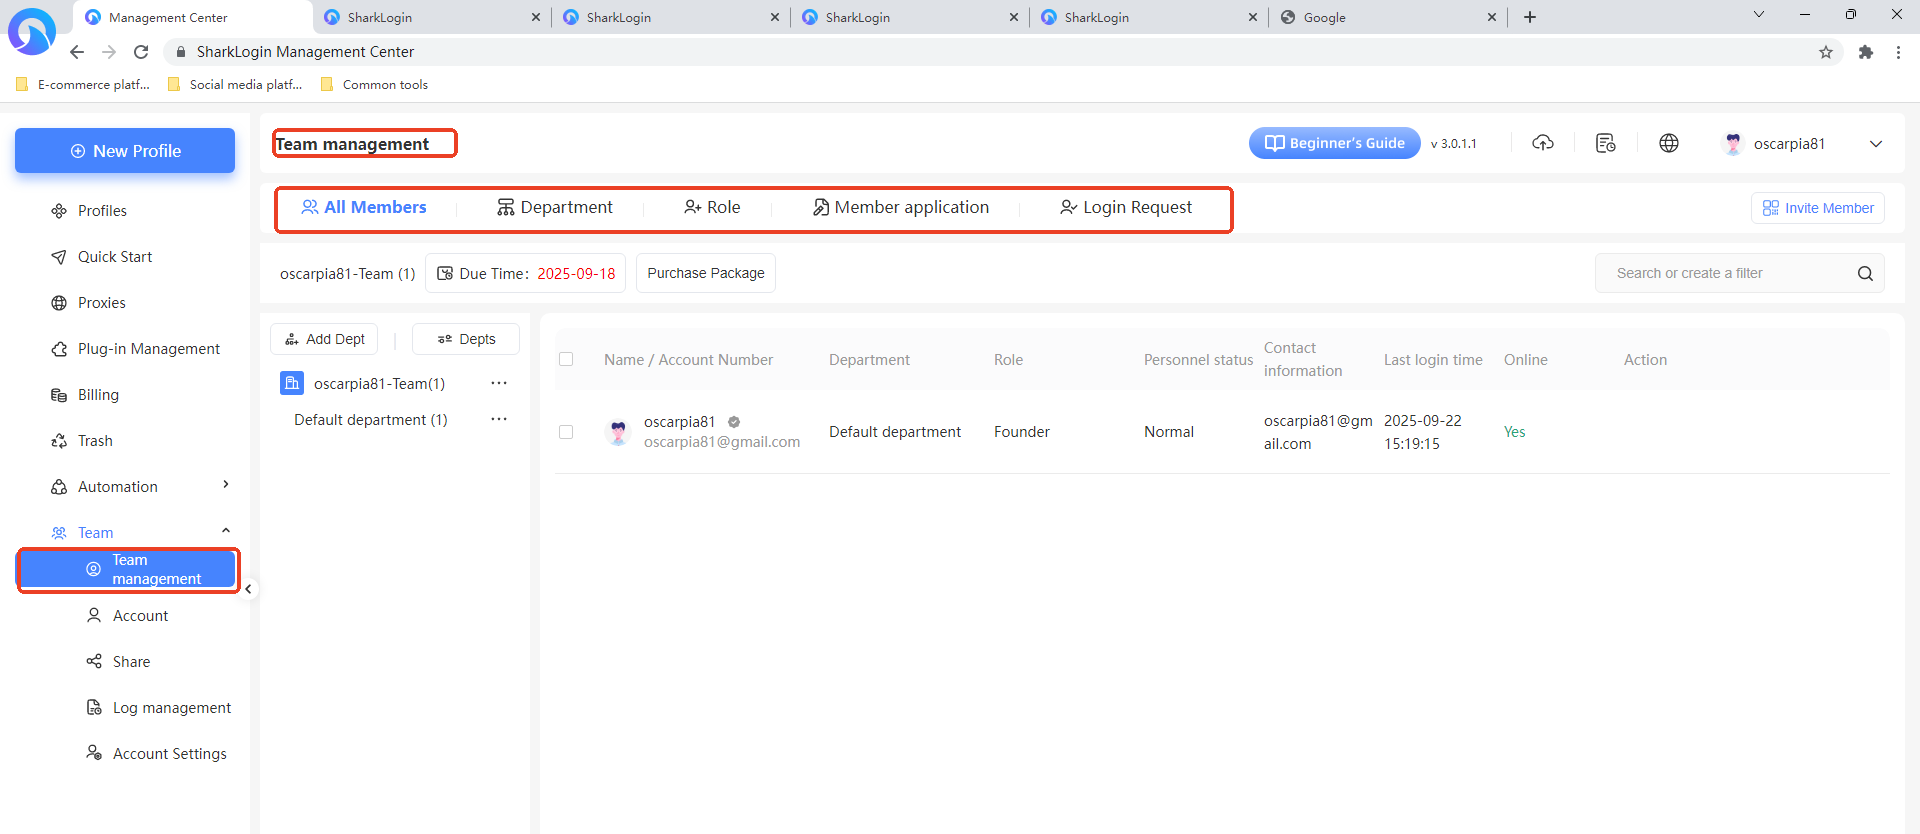The width and height of the screenshot is (1920, 834).
Task: Toggle the select-all members checkbox
Action: [566, 360]
